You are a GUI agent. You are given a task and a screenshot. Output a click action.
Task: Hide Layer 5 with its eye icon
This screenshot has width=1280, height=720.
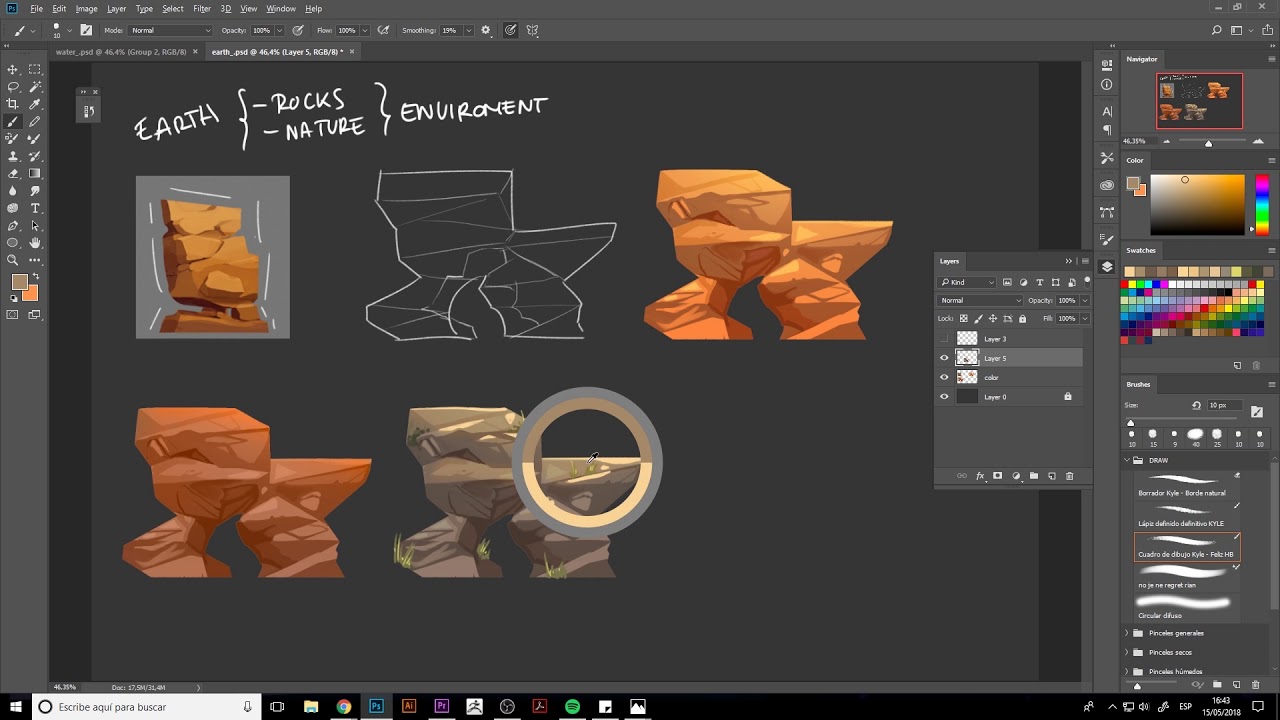[x=944, y=358]
